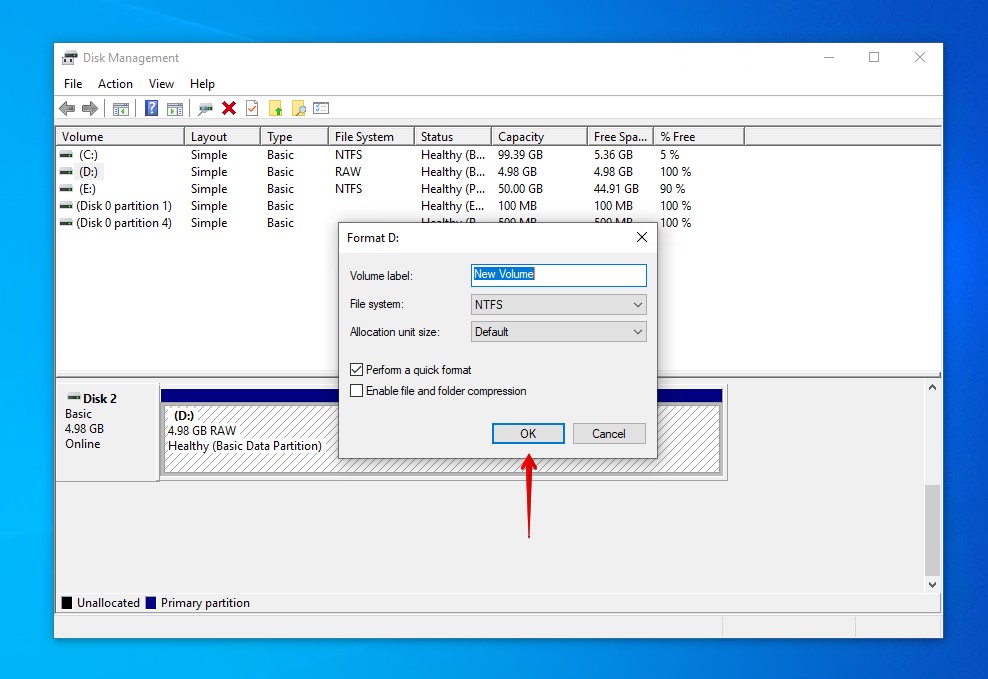The image size is (988, 679).
Task: Open the Allocation unit size dropdown
Action: [x=558, y=332]
